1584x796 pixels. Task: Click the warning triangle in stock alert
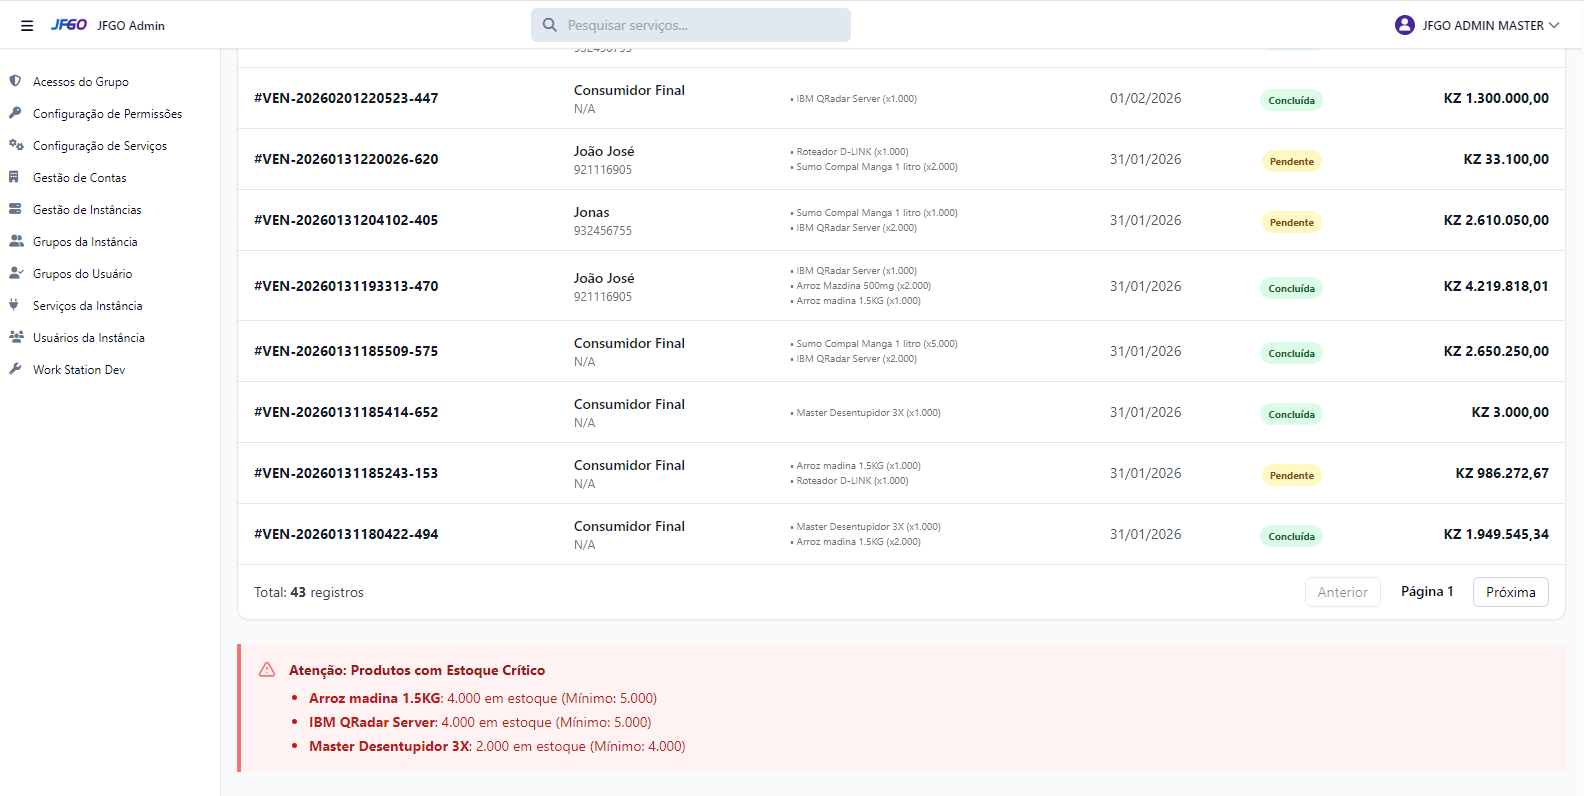267,670
